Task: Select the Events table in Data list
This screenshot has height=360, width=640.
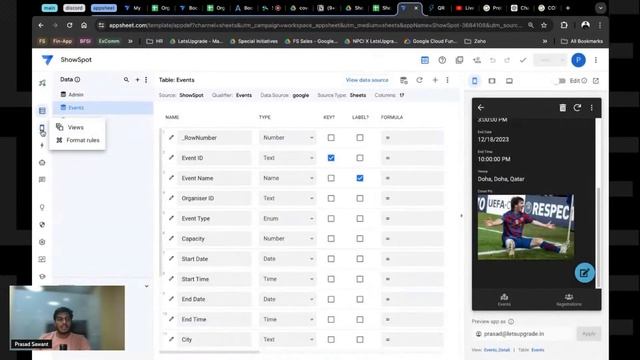Action: point(103,107)
